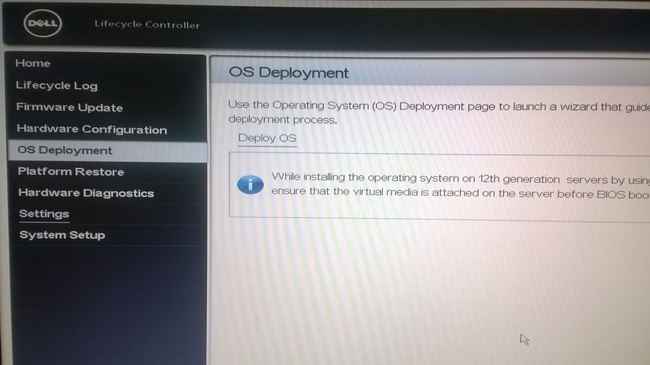
Task: Click the 12th generation servers info message
Action: click(x=460, y=185)
